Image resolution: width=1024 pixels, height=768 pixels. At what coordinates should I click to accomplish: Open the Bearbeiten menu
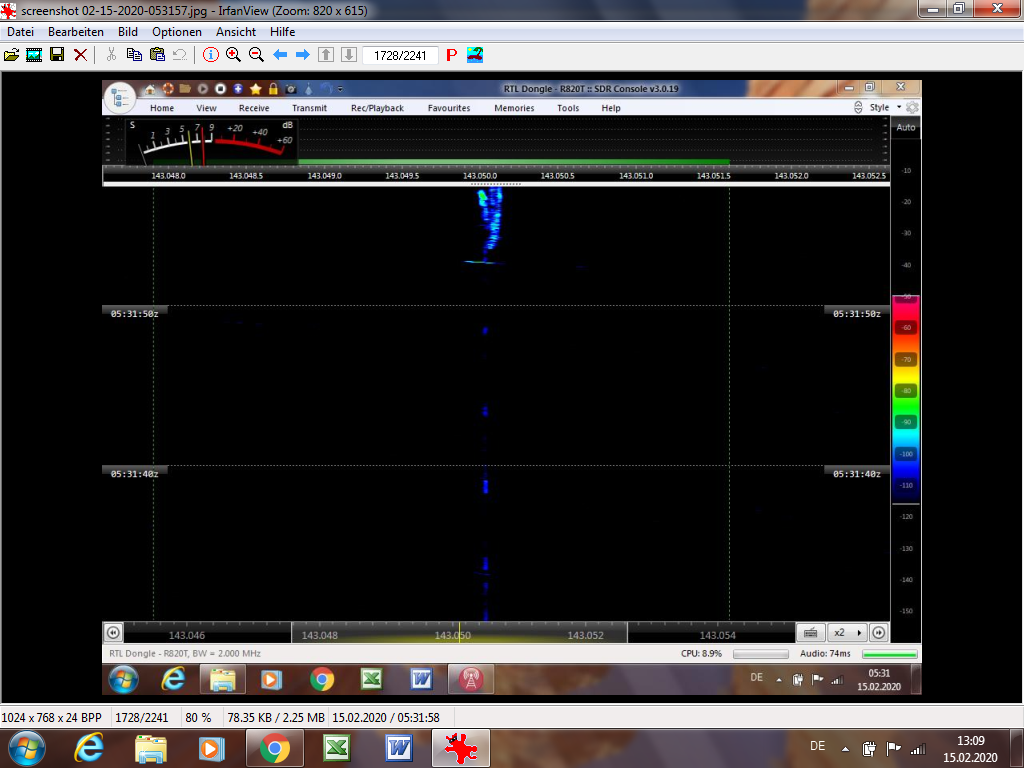pos(76,31)
